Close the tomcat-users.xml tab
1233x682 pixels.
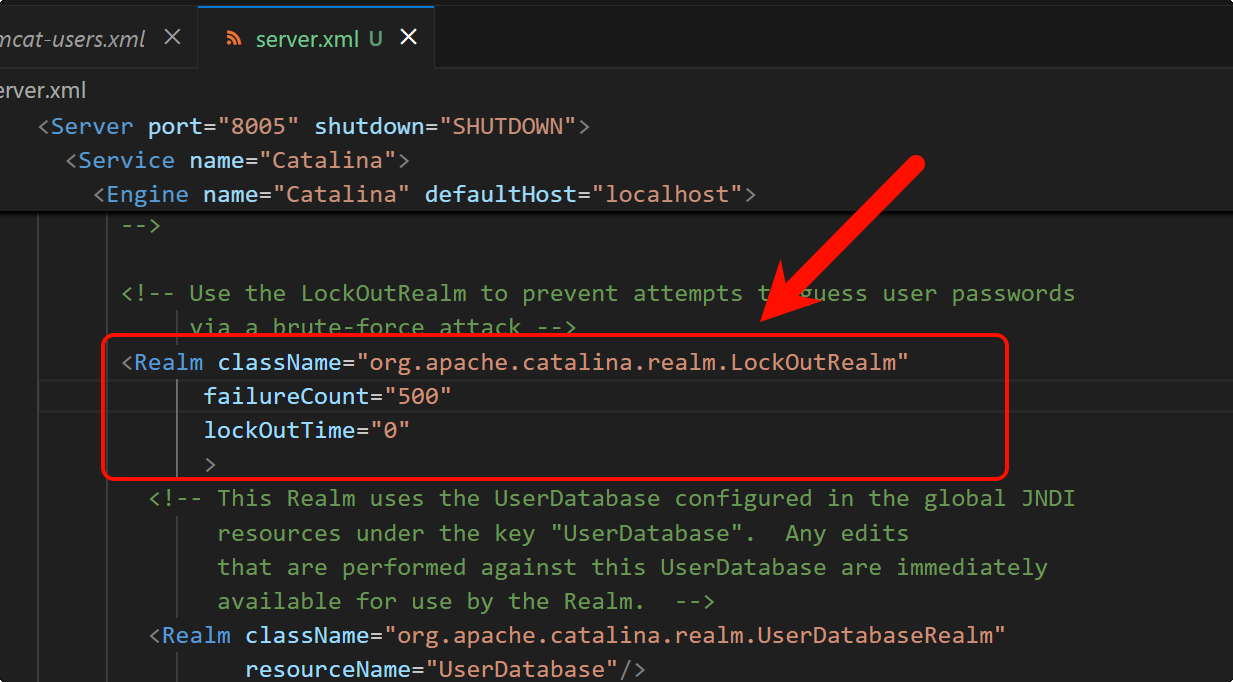click(172, 37)
